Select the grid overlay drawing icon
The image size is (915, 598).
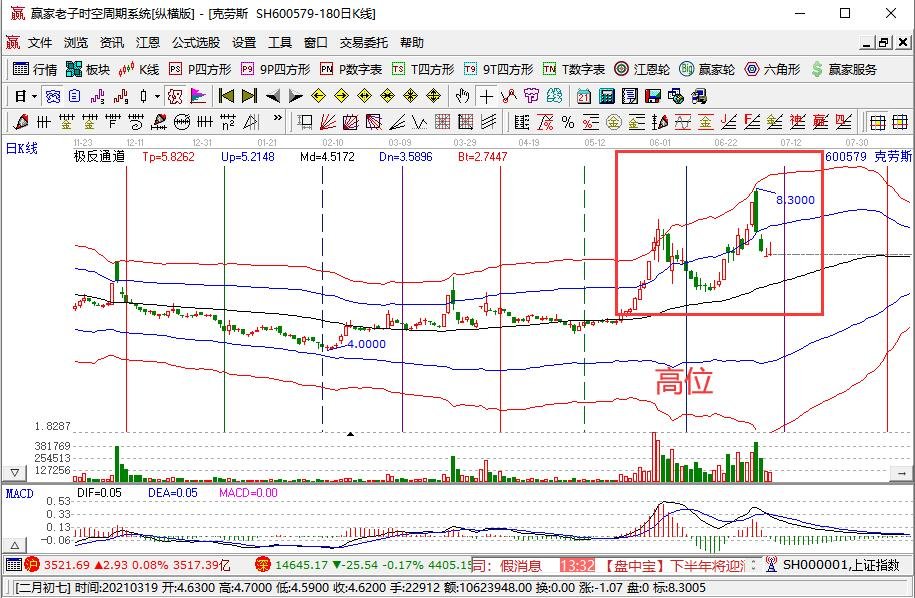442,121
